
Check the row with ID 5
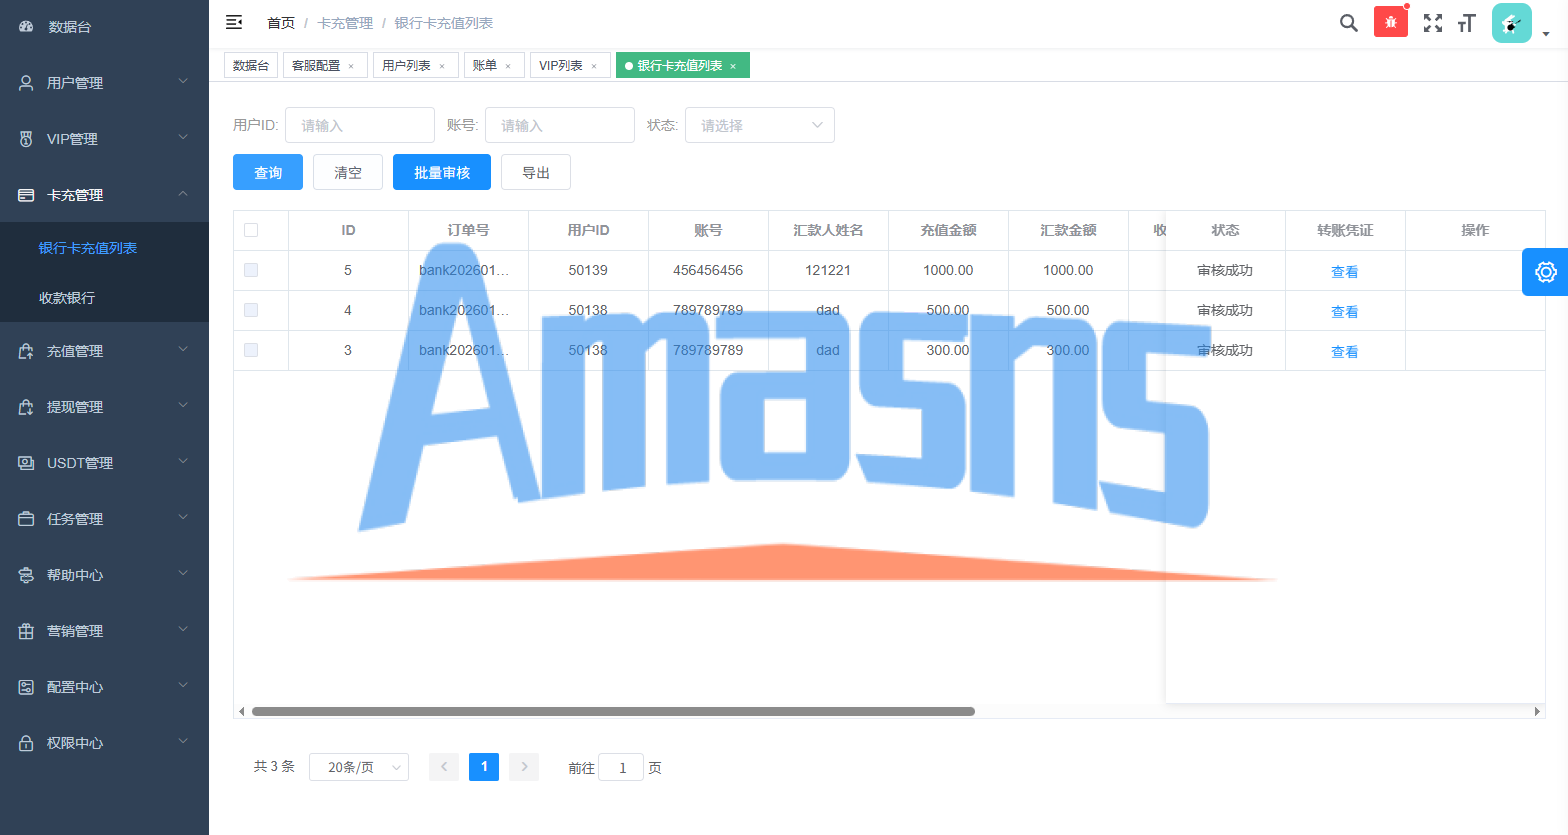click(x=251, y=270)
